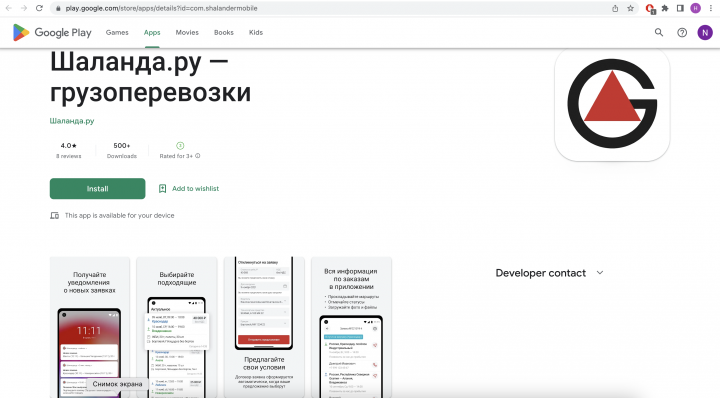This screenshot has width=720, height=398.
Task: Toggle the browser side panel icon
Action: (x=681, y=8)
